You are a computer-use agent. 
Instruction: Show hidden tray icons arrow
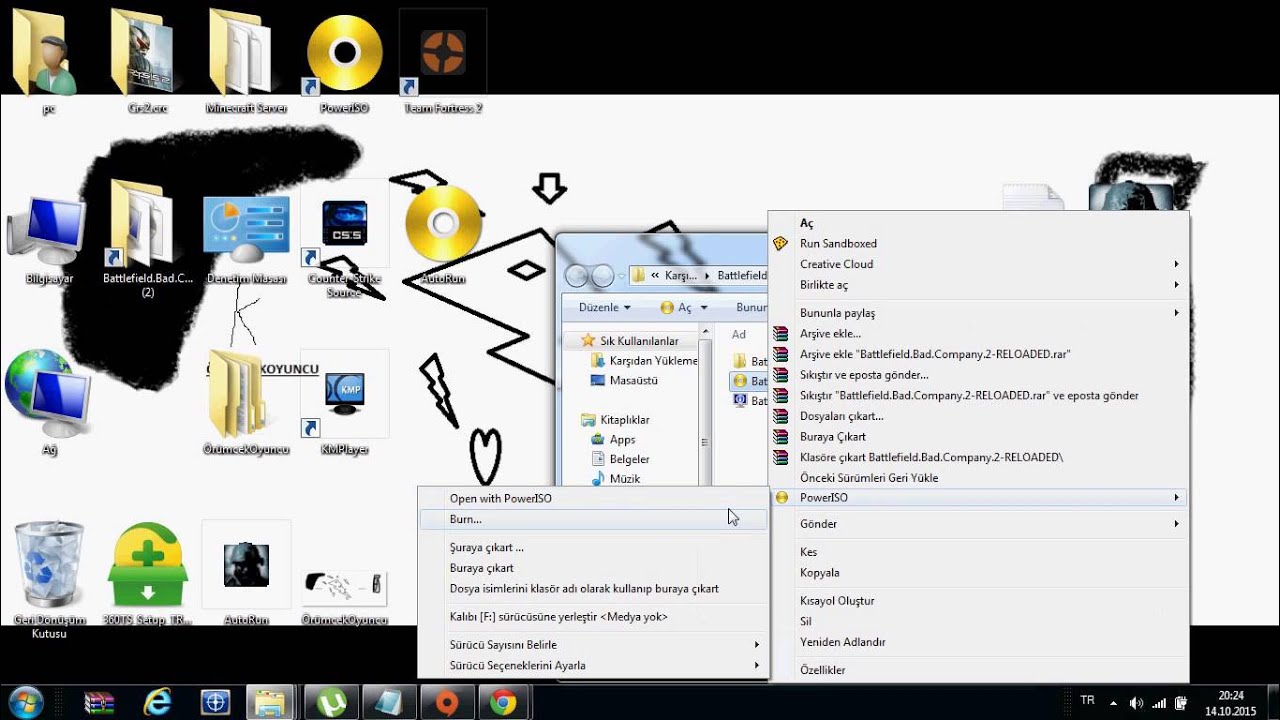click(1114, 702)
